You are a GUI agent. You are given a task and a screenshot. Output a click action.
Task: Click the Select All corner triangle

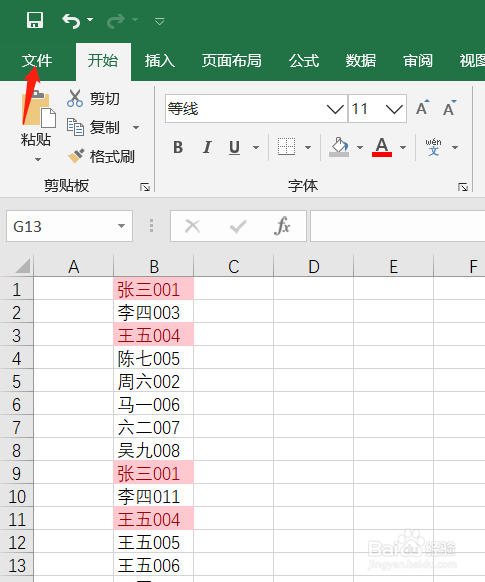pyautogui.click(x=22, y=266)
